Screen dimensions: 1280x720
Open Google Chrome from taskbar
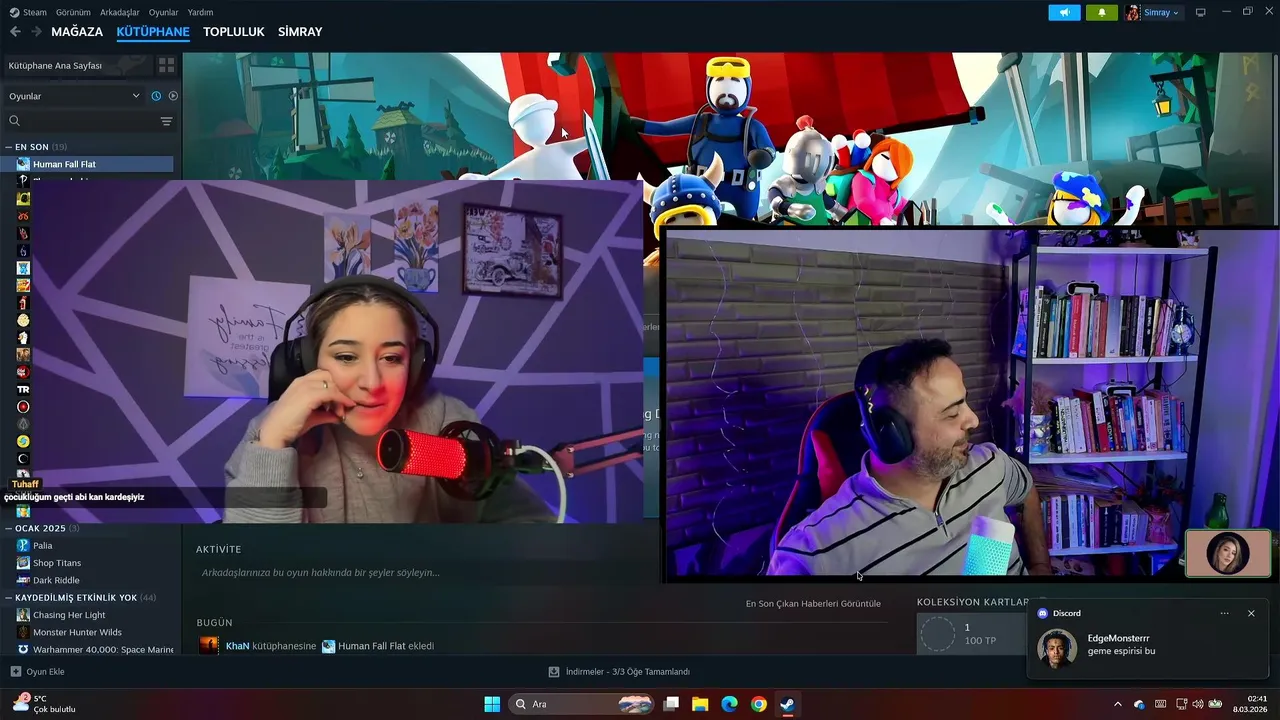[759, 704]
